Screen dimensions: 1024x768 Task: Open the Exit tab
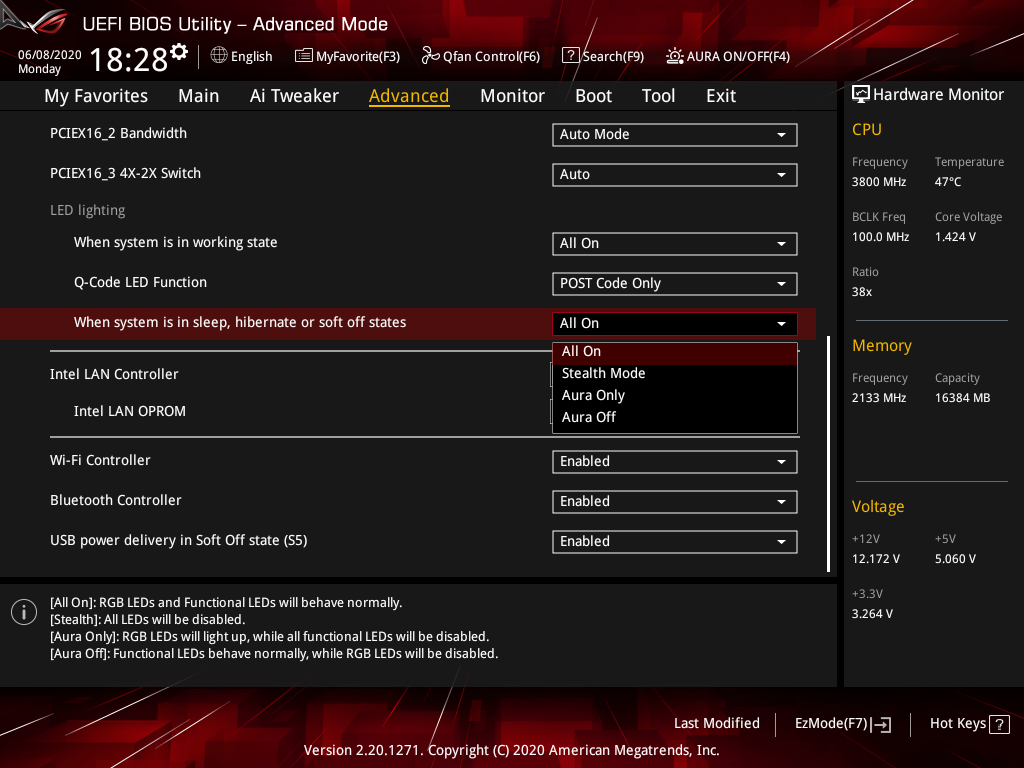pos(721,96)
